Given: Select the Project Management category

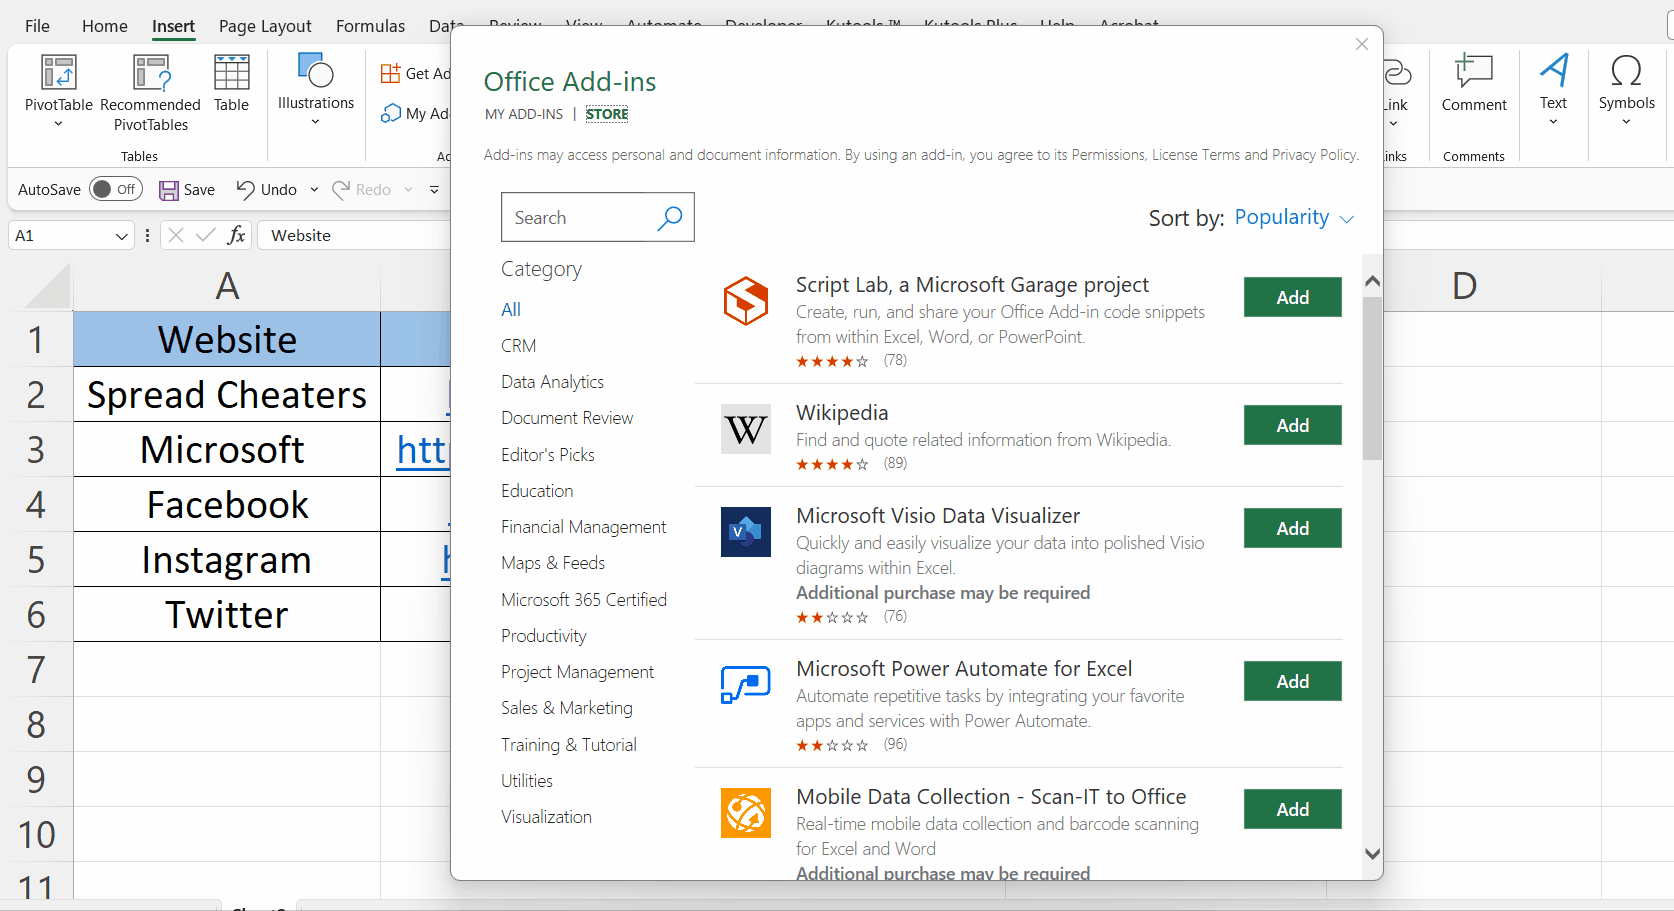Looking at the screenshot, I should (577, 672).
